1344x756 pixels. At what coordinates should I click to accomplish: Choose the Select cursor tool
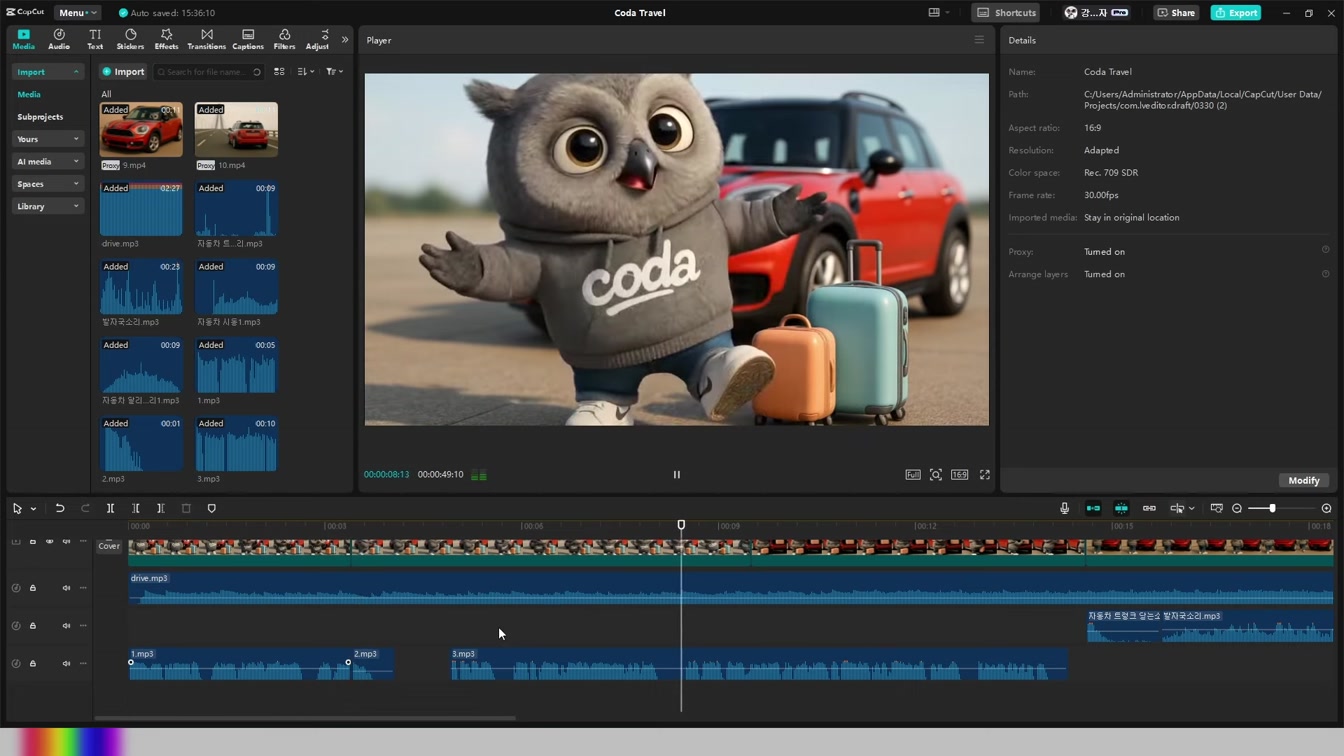pyautogui.click(x=17, y=508)
